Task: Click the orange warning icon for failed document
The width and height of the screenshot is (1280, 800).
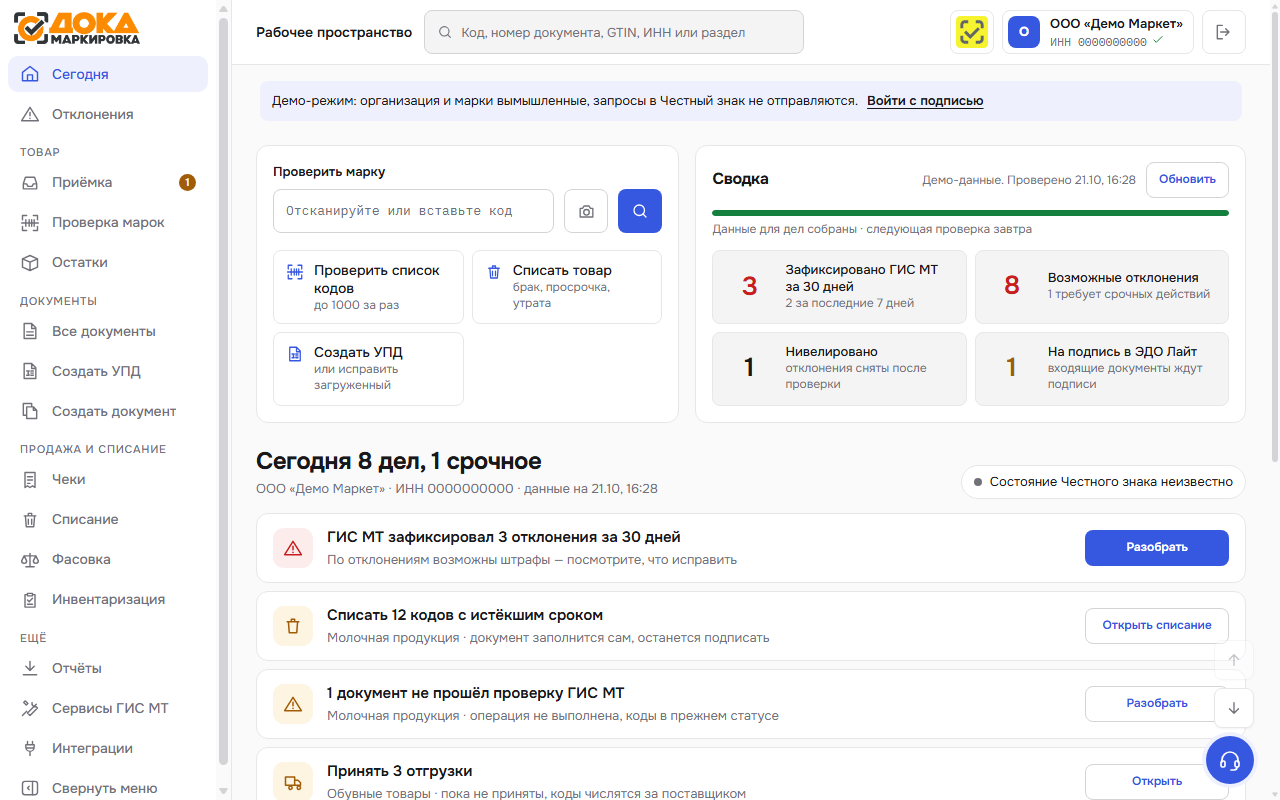Action: (293, 704)
